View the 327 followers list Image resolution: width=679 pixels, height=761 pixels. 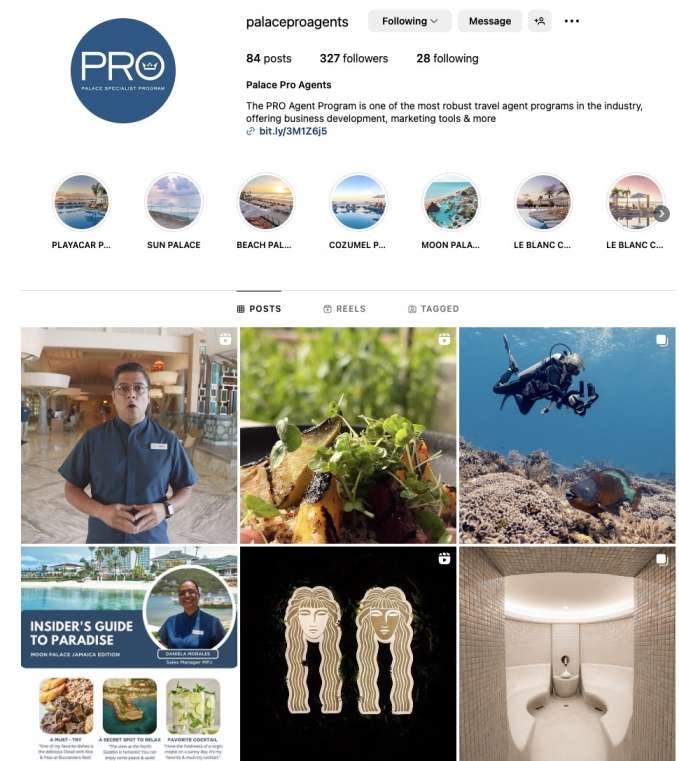[354, 58]
